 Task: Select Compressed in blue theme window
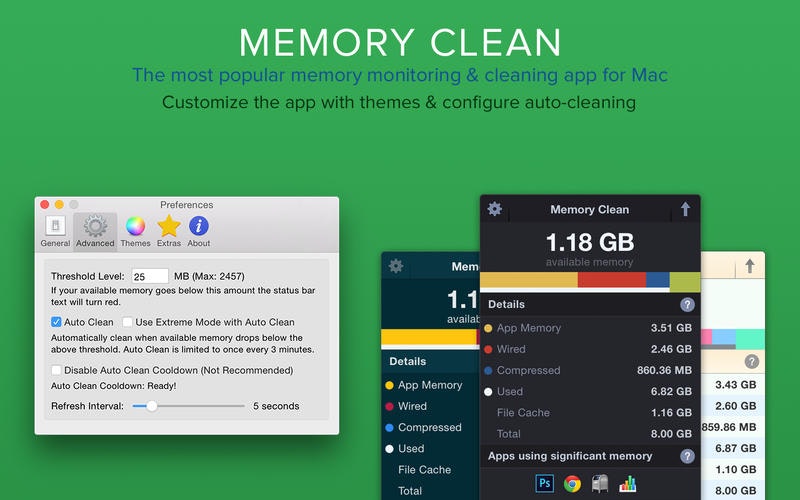pos(430,428)
